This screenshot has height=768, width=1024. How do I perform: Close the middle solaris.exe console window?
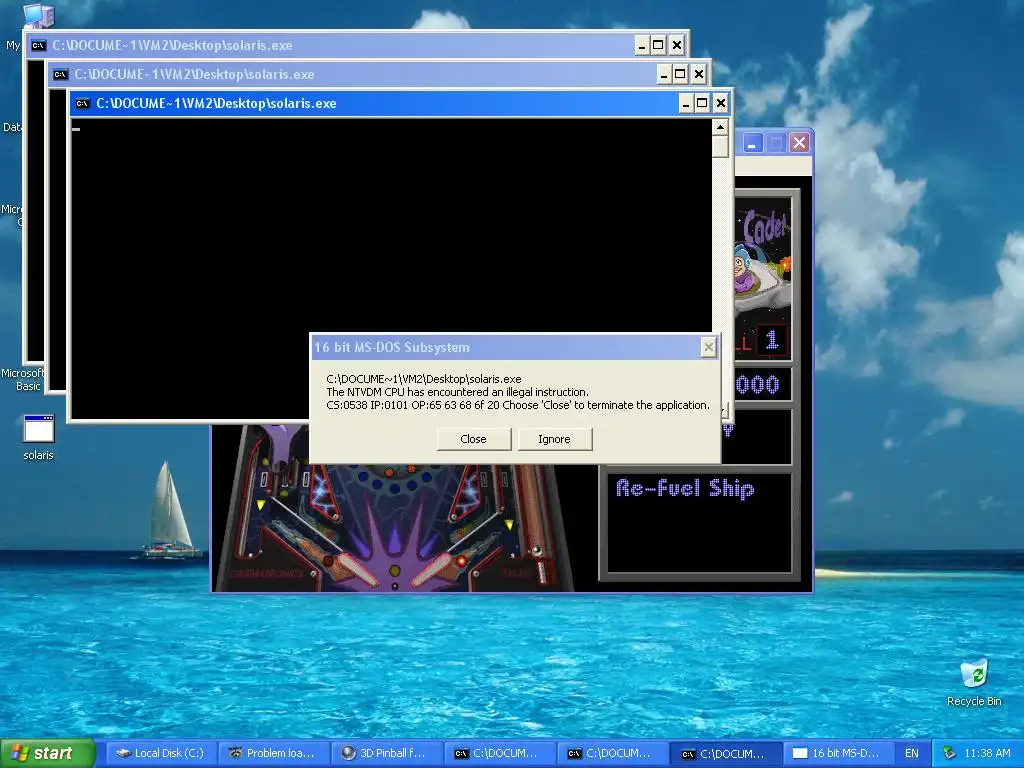tap(699, 74)
